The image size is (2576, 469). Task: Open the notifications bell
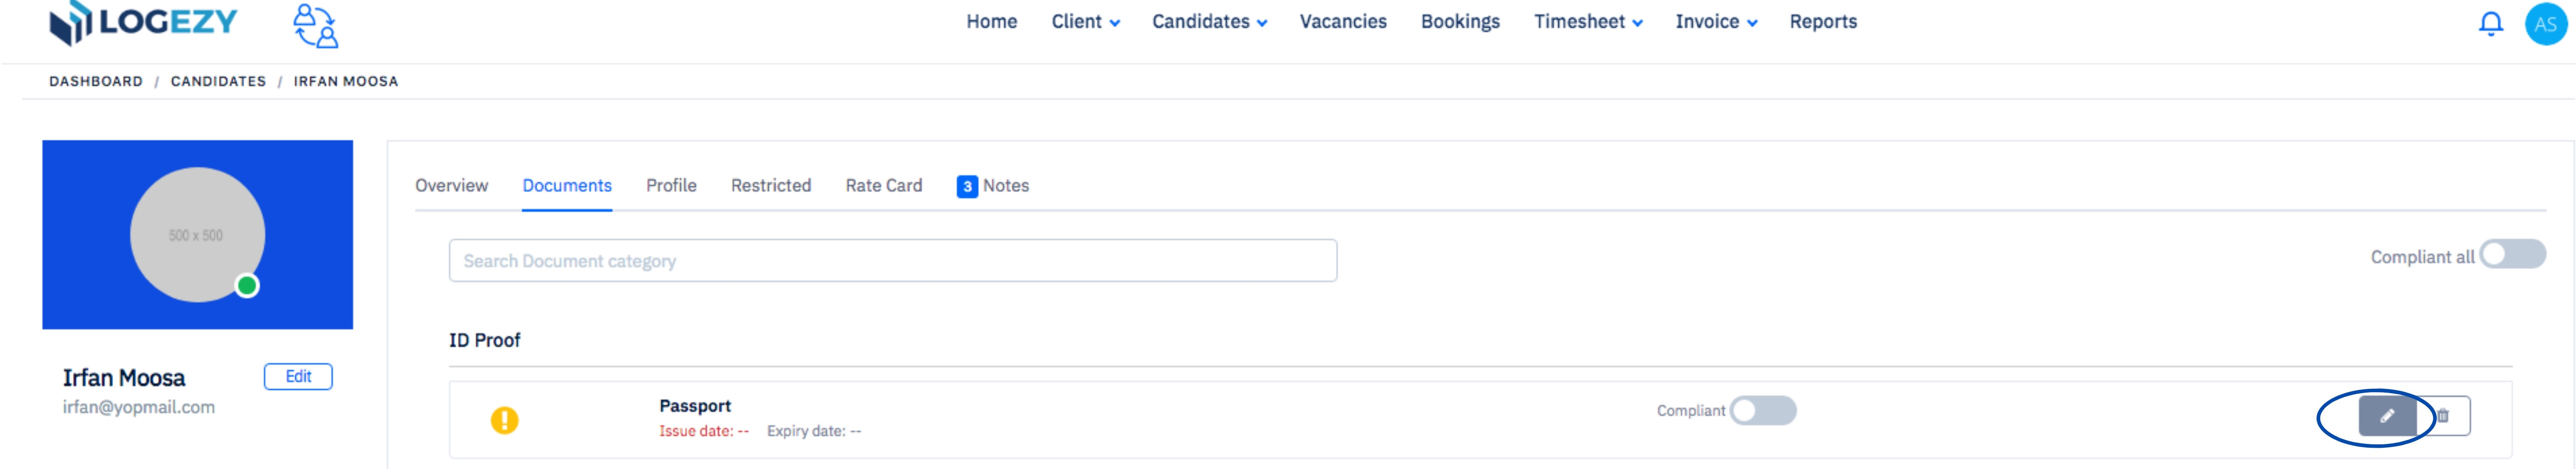click(x=2490, y=24)
